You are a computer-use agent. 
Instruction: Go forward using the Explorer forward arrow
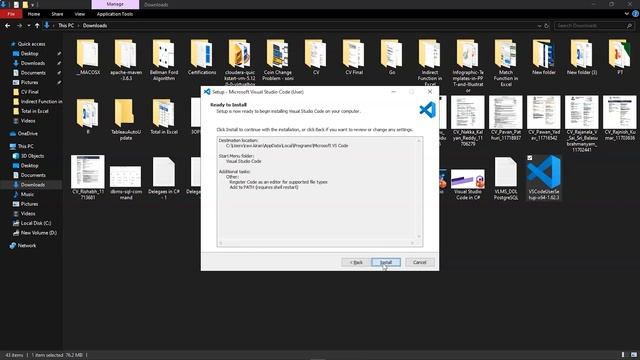19,25
